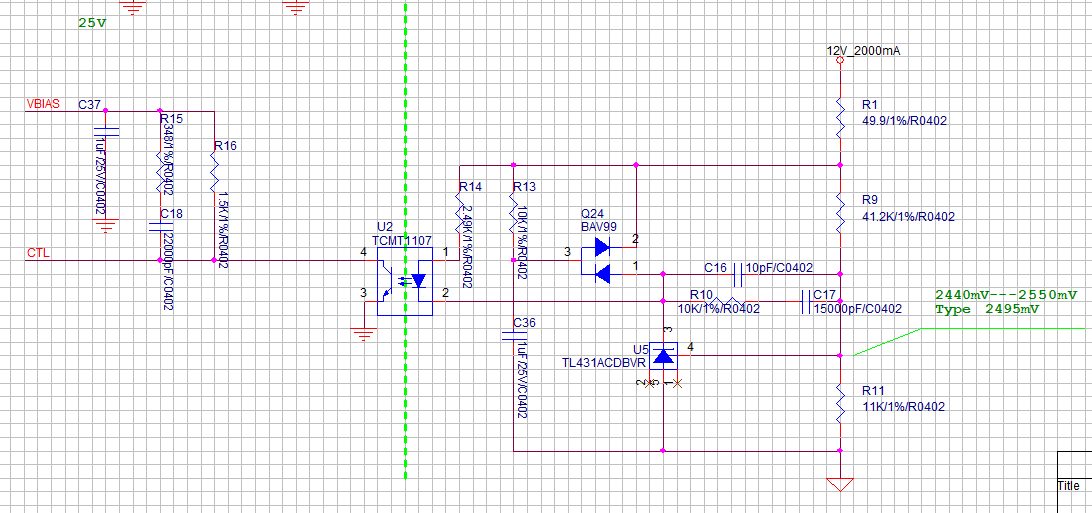Click the 12V_2000mA net name
Image resolution: width=1092 pixels, height=513 pixels.
click(x=864, y=51)
